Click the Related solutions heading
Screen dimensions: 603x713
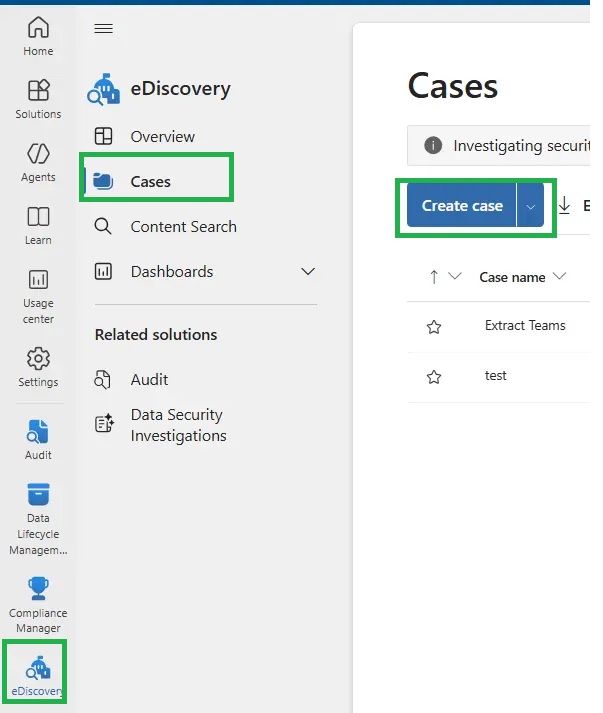156,335
